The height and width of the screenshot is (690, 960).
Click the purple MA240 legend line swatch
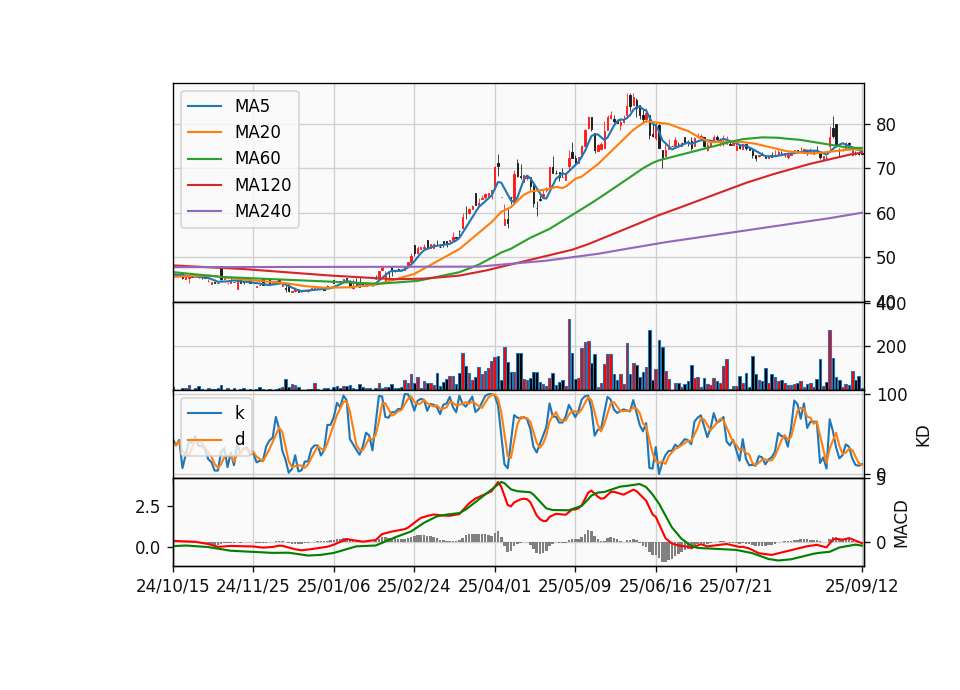tap(204, 211)
